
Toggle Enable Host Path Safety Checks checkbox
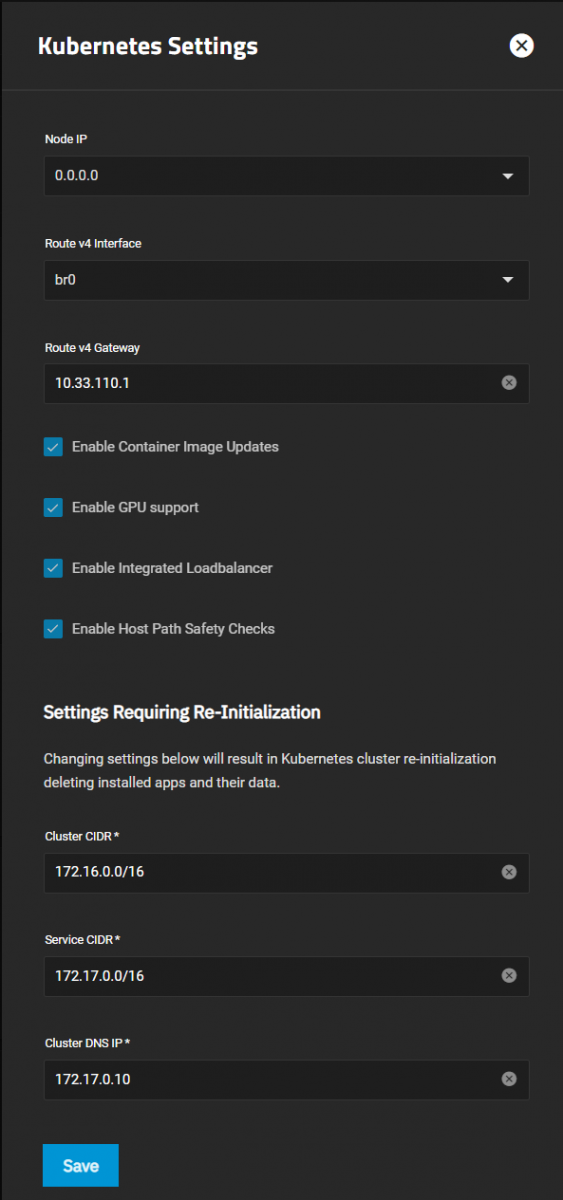pyautogui.click(x=53, y=629)
